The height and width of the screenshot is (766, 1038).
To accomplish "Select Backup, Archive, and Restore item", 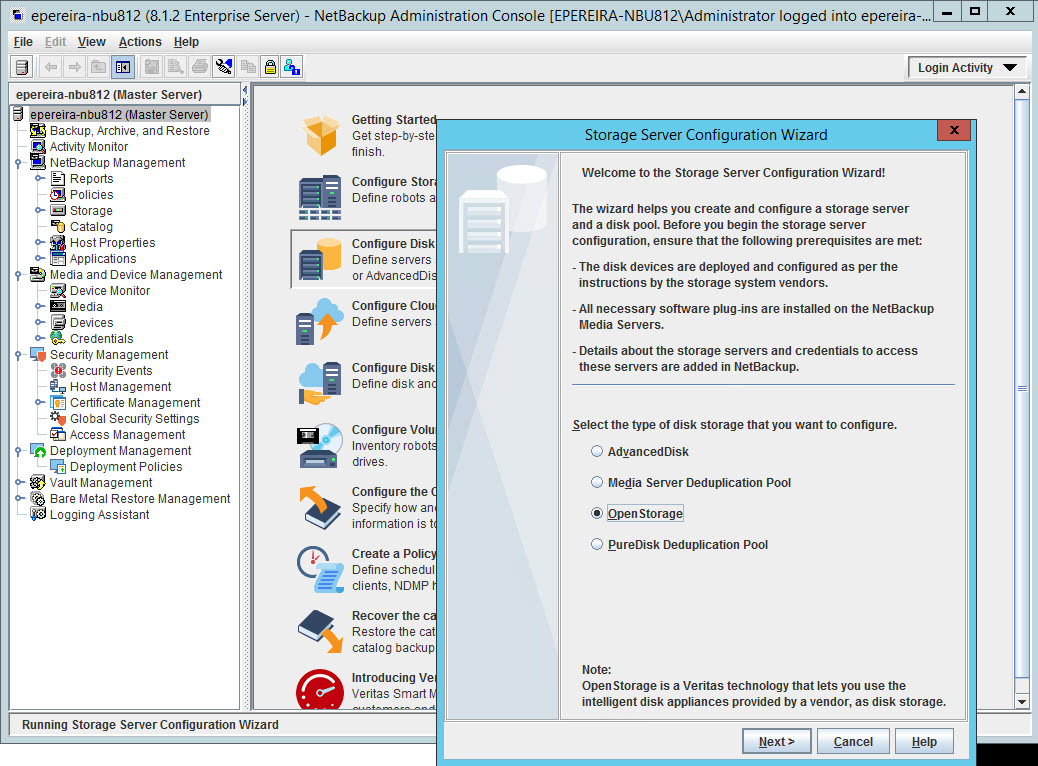I will (130, 131).
